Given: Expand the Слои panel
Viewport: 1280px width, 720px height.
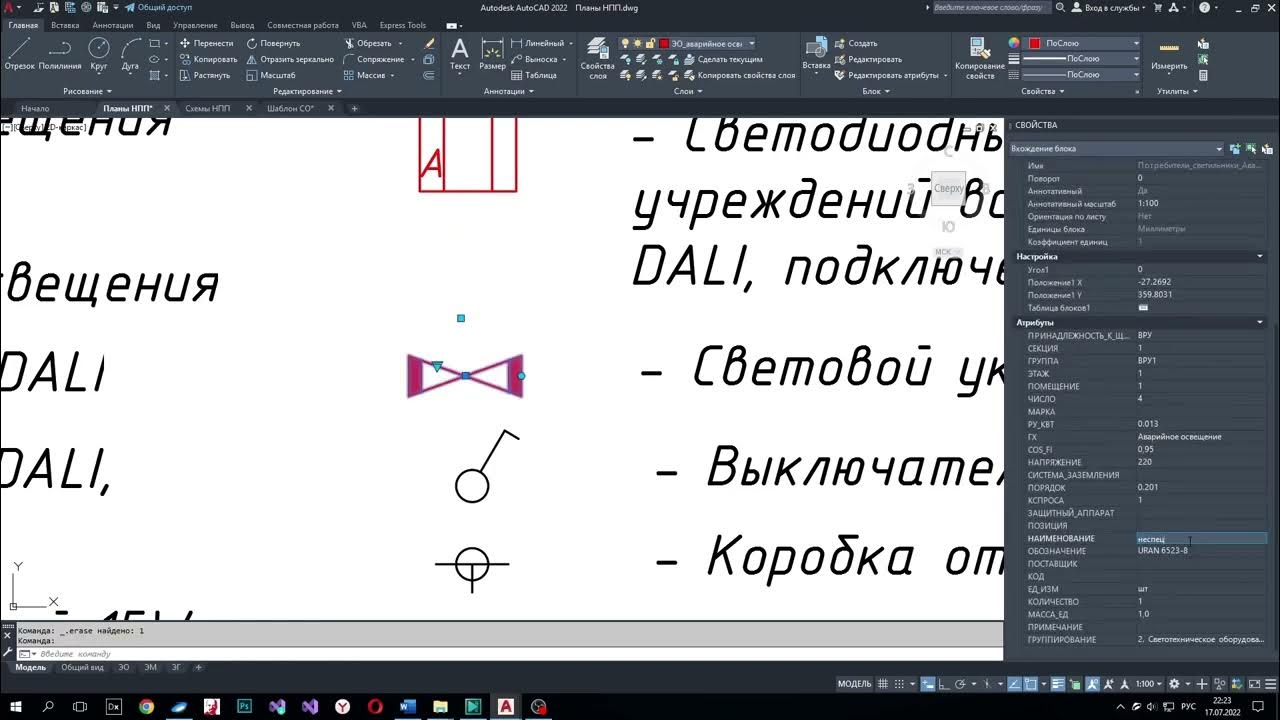Looking at the screenshot, I should 687,91.
